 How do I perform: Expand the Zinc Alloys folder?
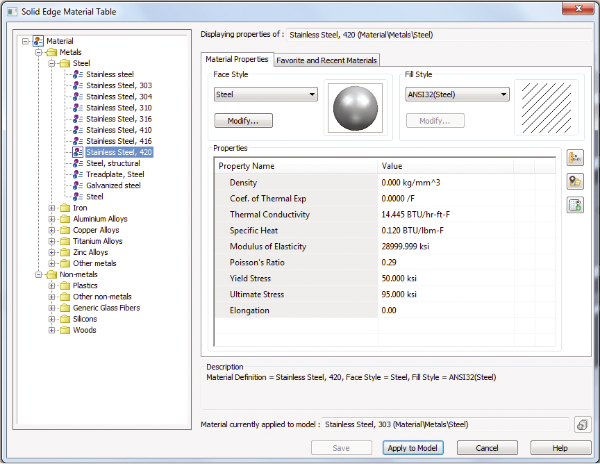(52, 252)
